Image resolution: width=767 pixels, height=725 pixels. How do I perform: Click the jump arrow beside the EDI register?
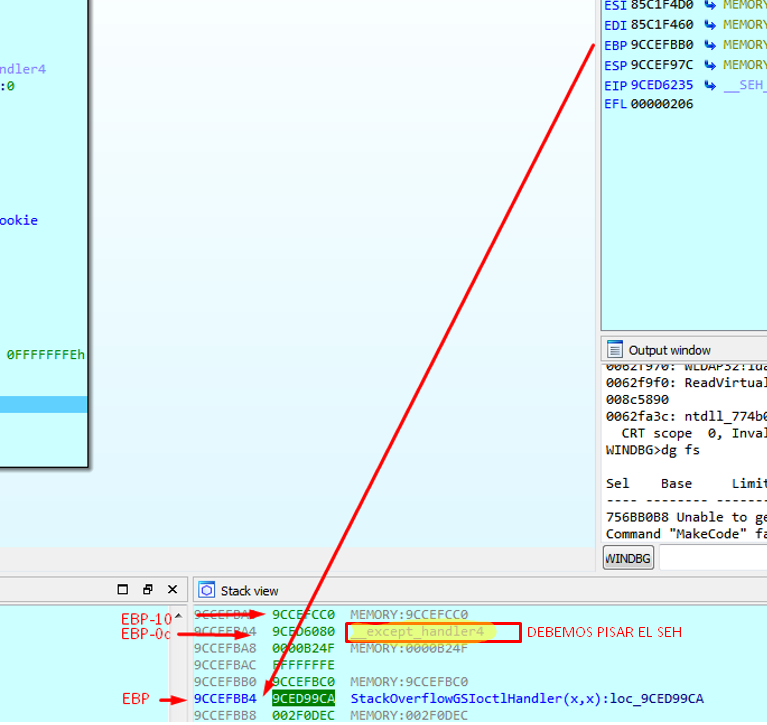pos(710,25)
